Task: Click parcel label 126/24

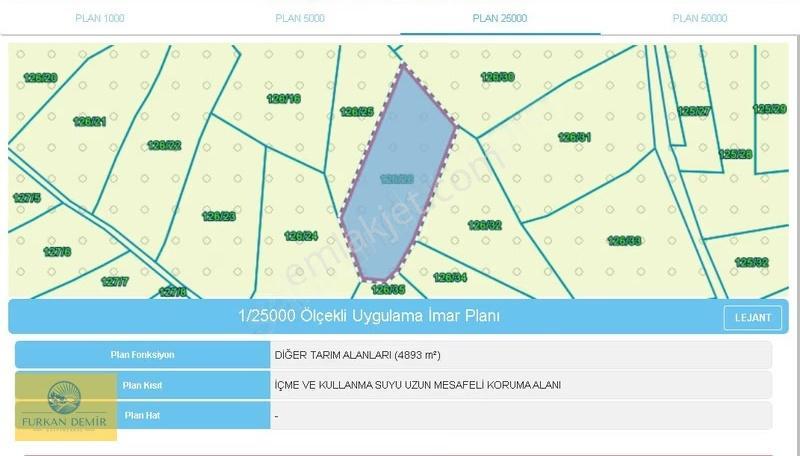Action: (301, 236)
